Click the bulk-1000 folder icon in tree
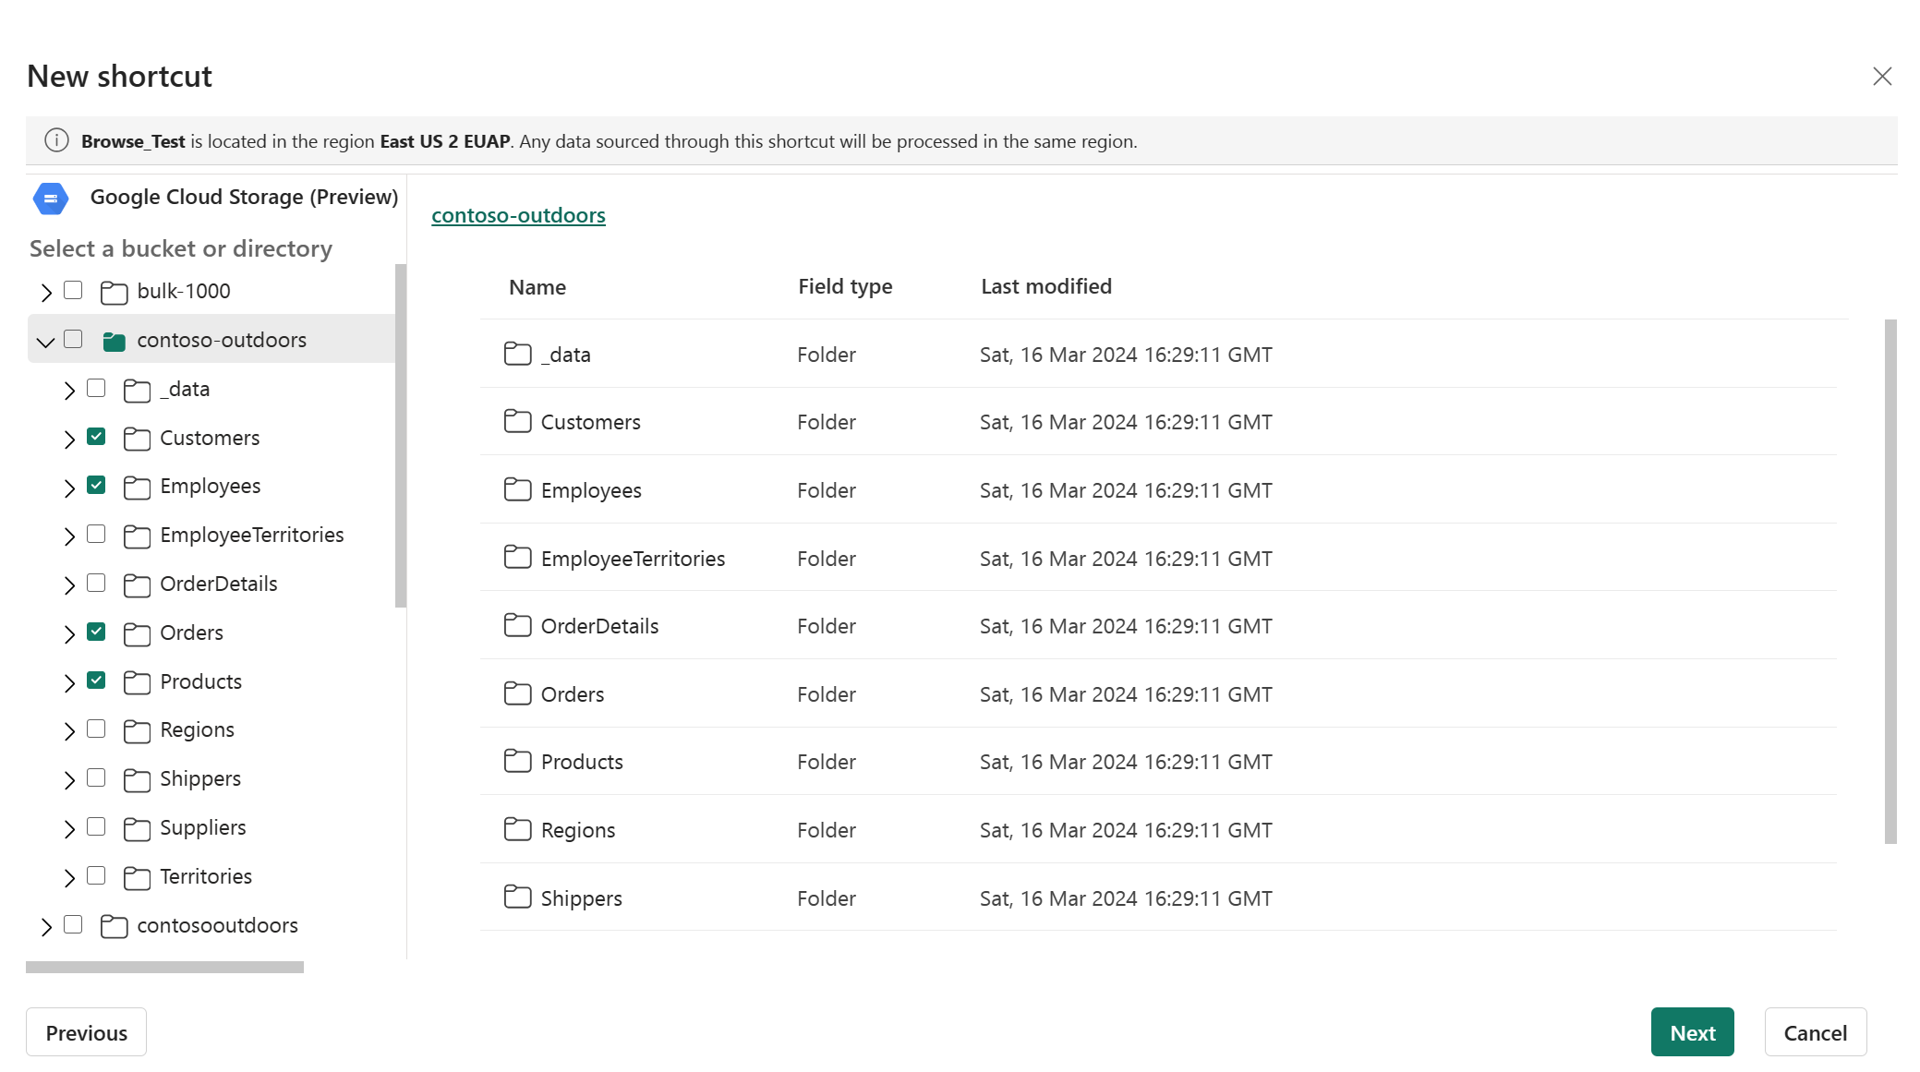 pyautogui.click(x=114, y=293)
